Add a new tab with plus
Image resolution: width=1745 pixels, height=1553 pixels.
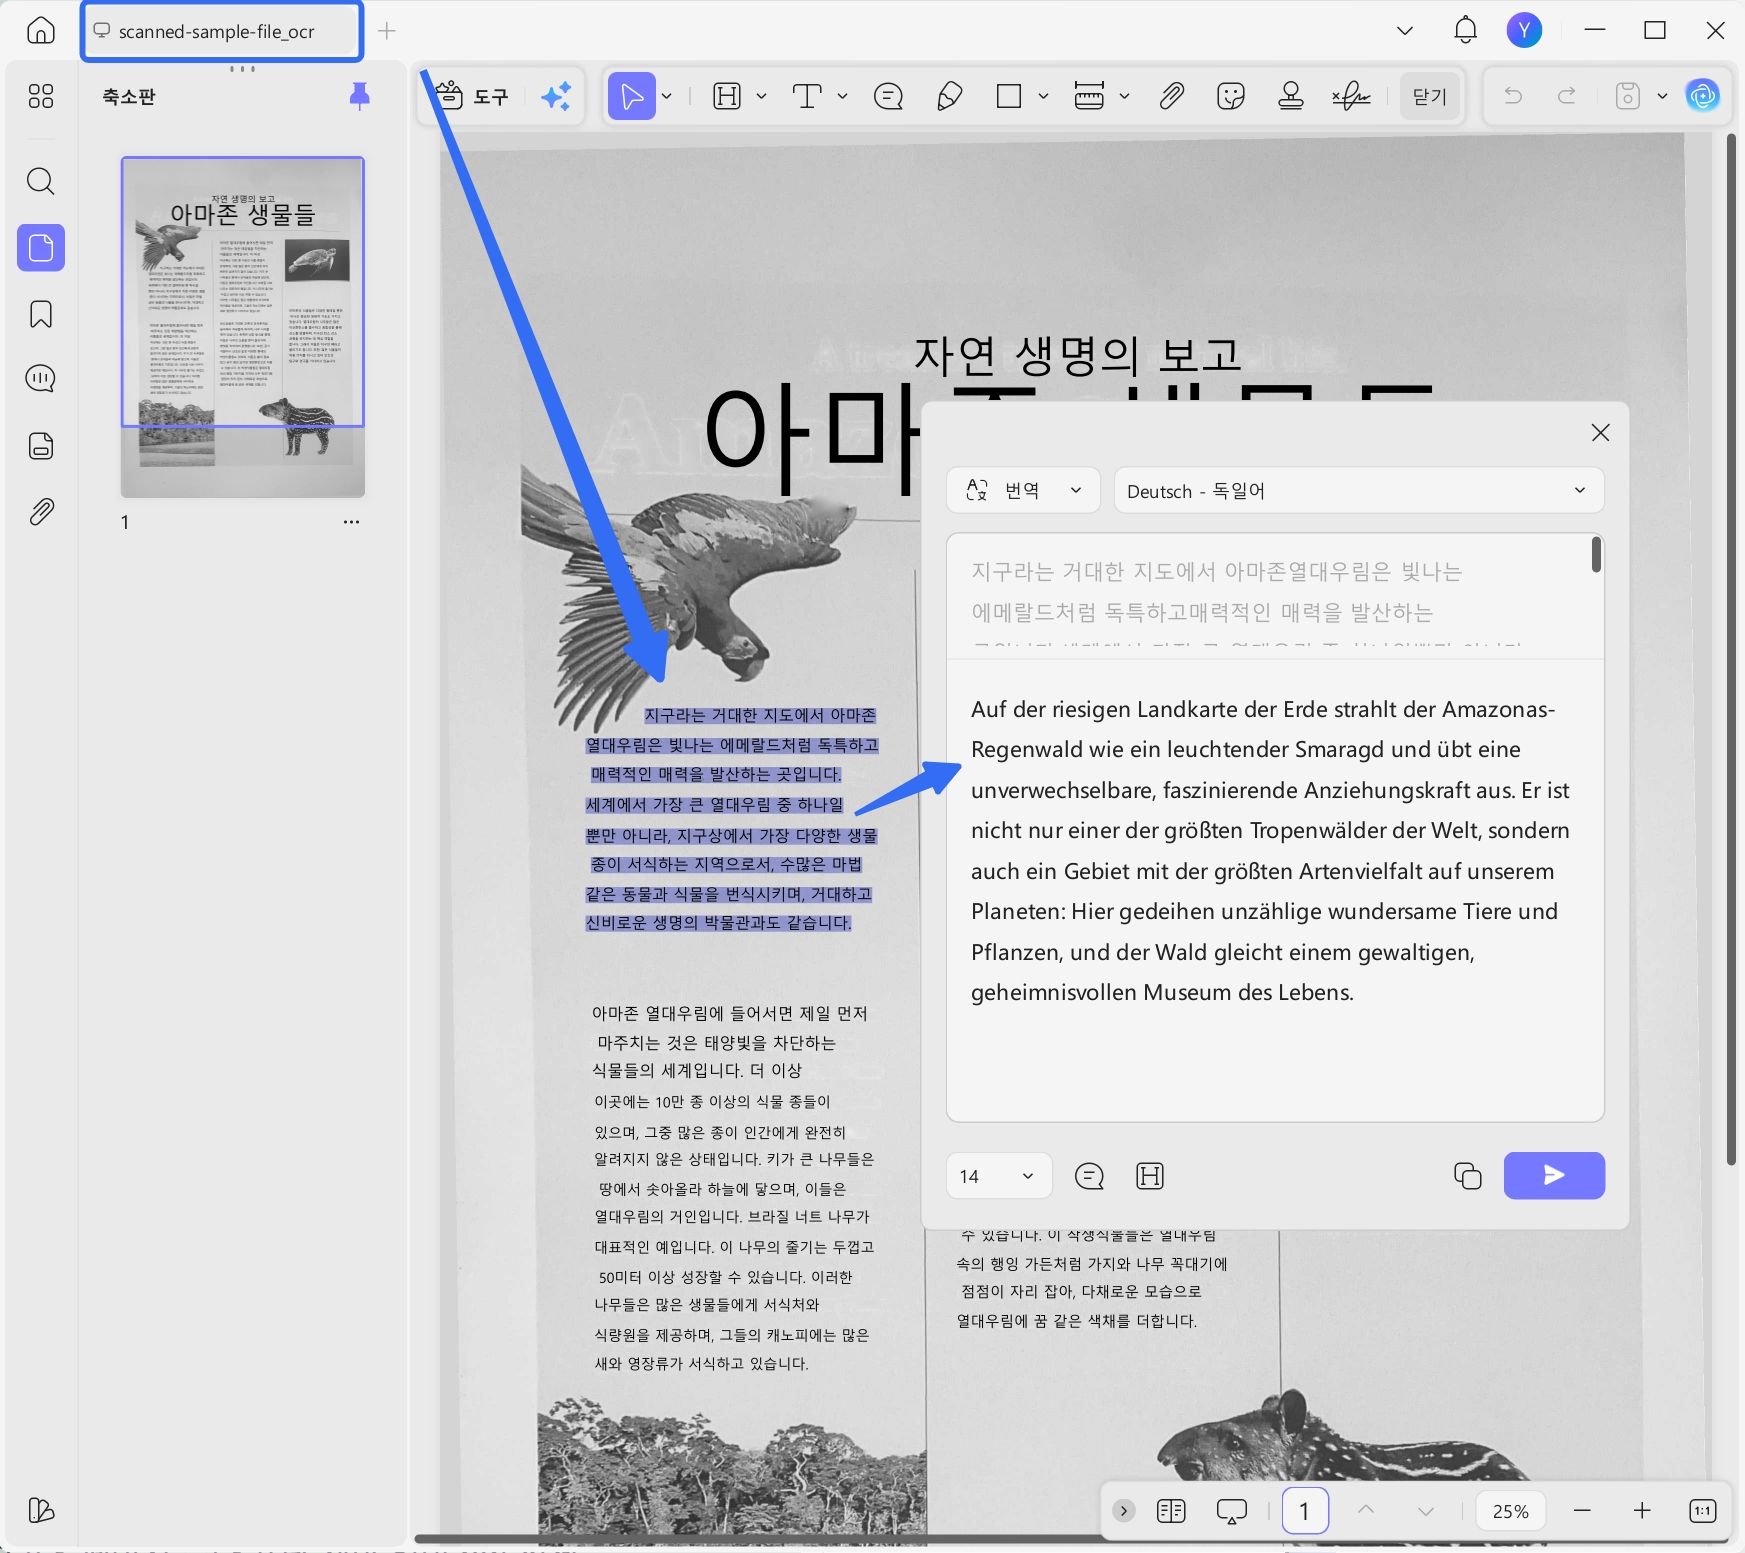tap(387, 31)
